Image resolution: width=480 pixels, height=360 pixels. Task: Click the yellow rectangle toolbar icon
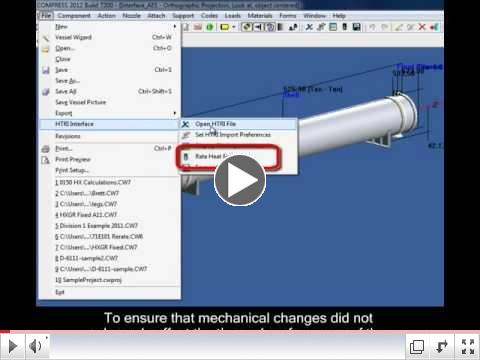pos(224,27)
